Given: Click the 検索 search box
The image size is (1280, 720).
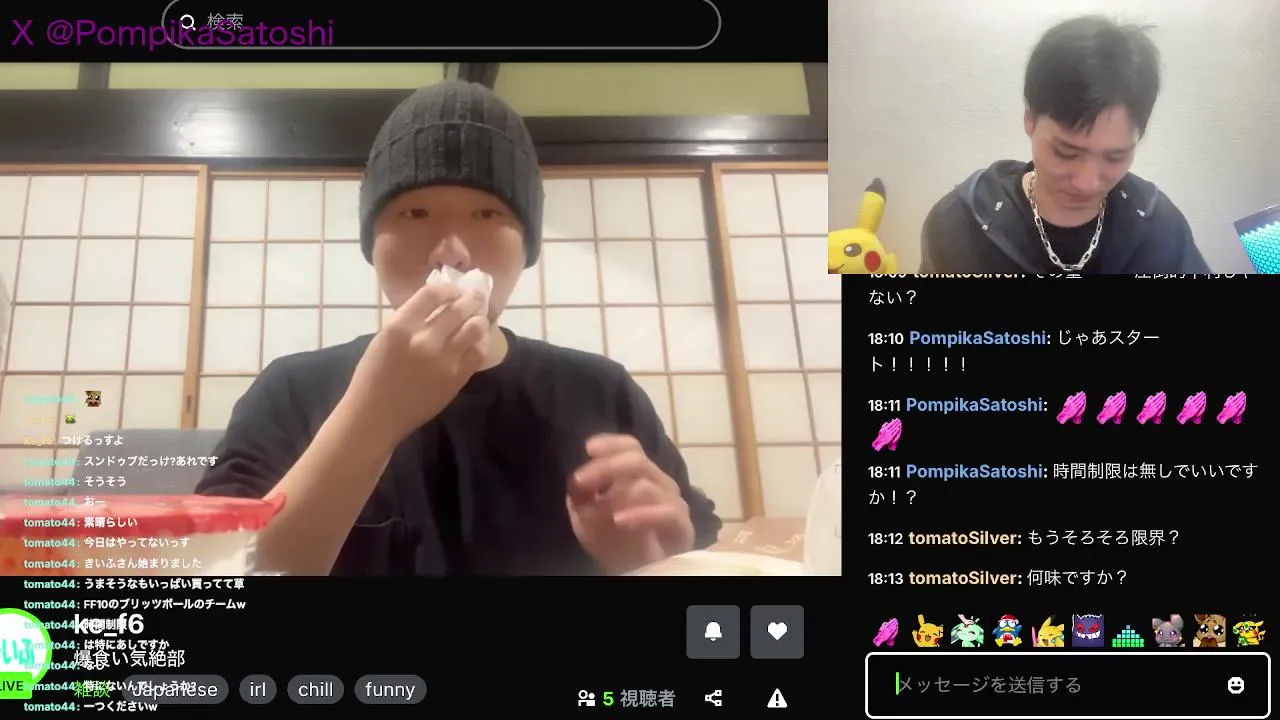Looking at the screenshot, I should (x=441, y=22).
